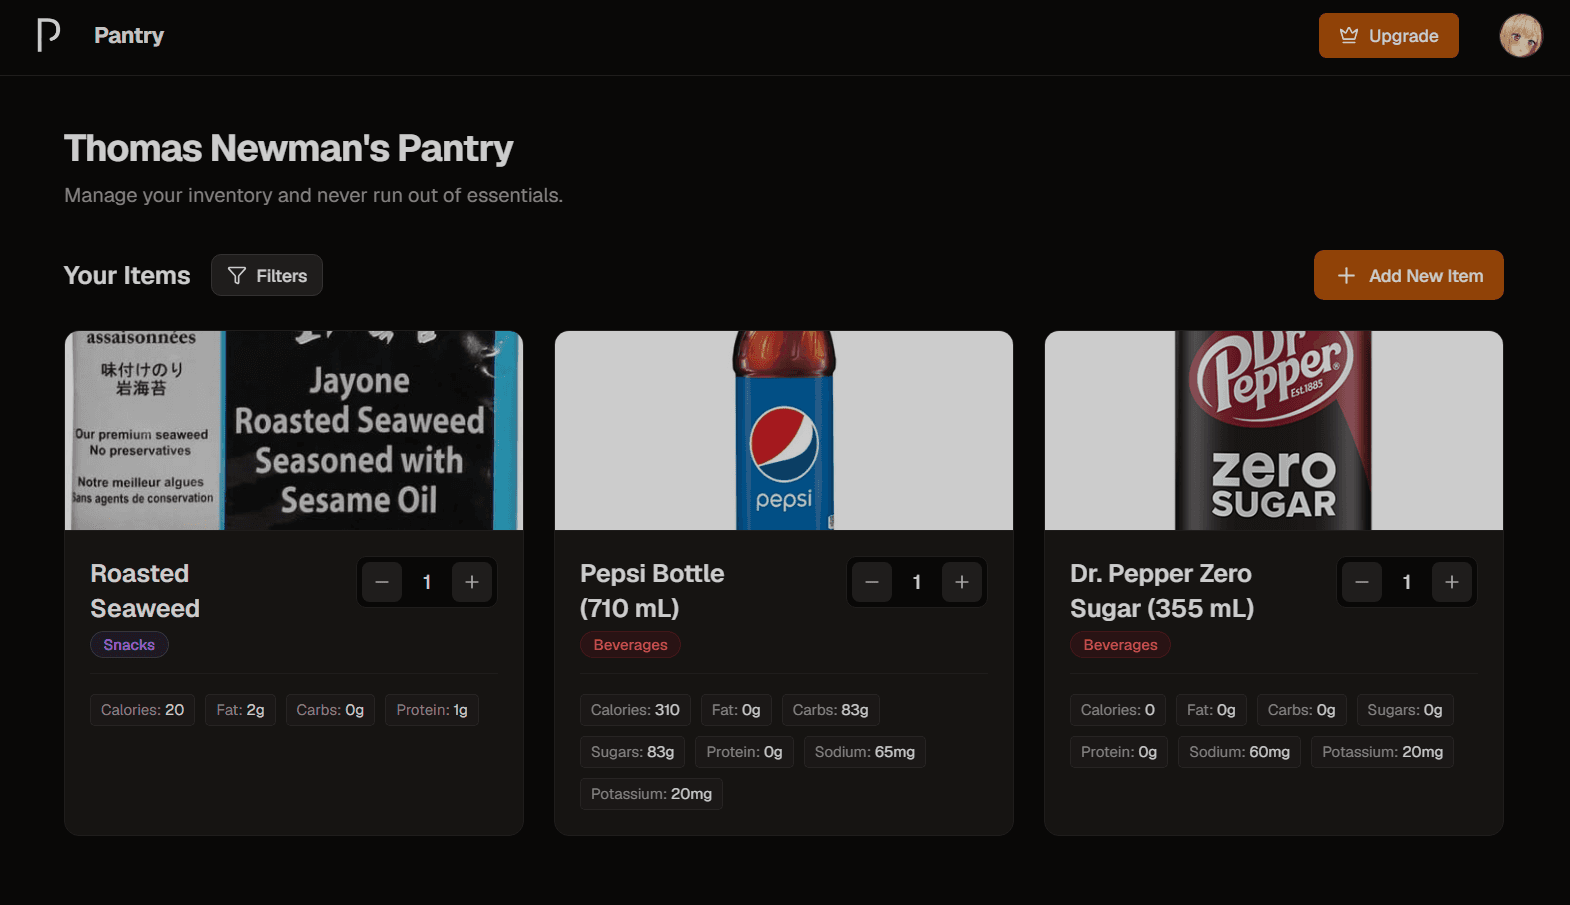Increase Dr. Pepper Zero Sugar quantity
1570x905 pixels.
pos(1452,582)
